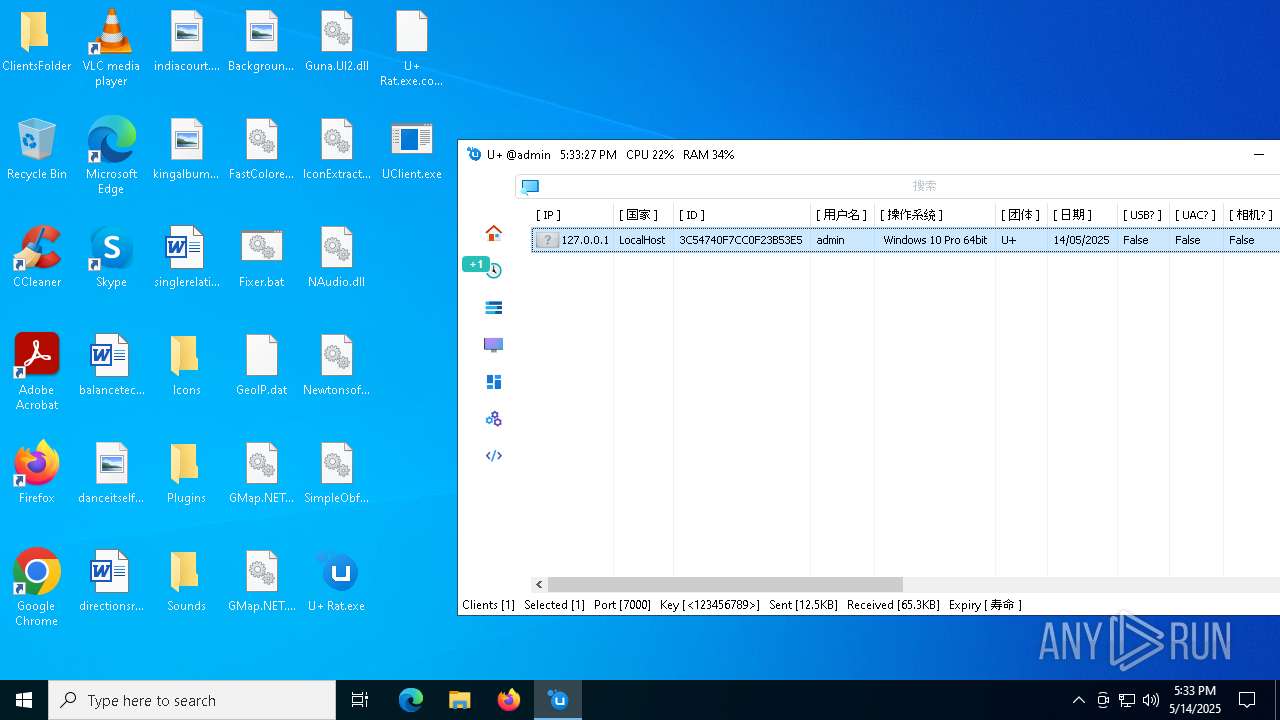Open File Explorer from the taskbar
Screen dimensions: 1280x720
[x=460, y=700]
